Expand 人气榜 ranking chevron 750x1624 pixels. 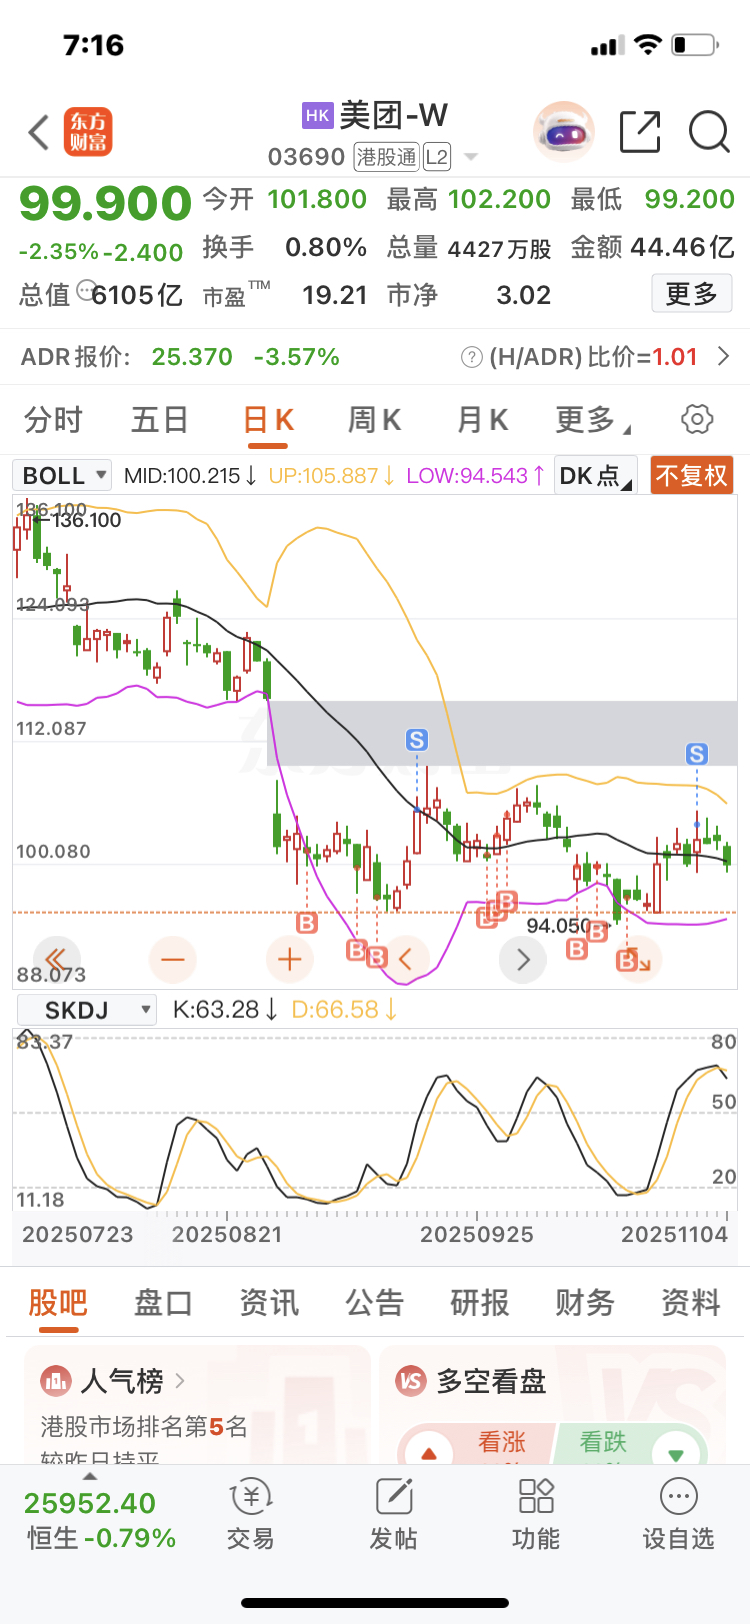[180, 1381]
